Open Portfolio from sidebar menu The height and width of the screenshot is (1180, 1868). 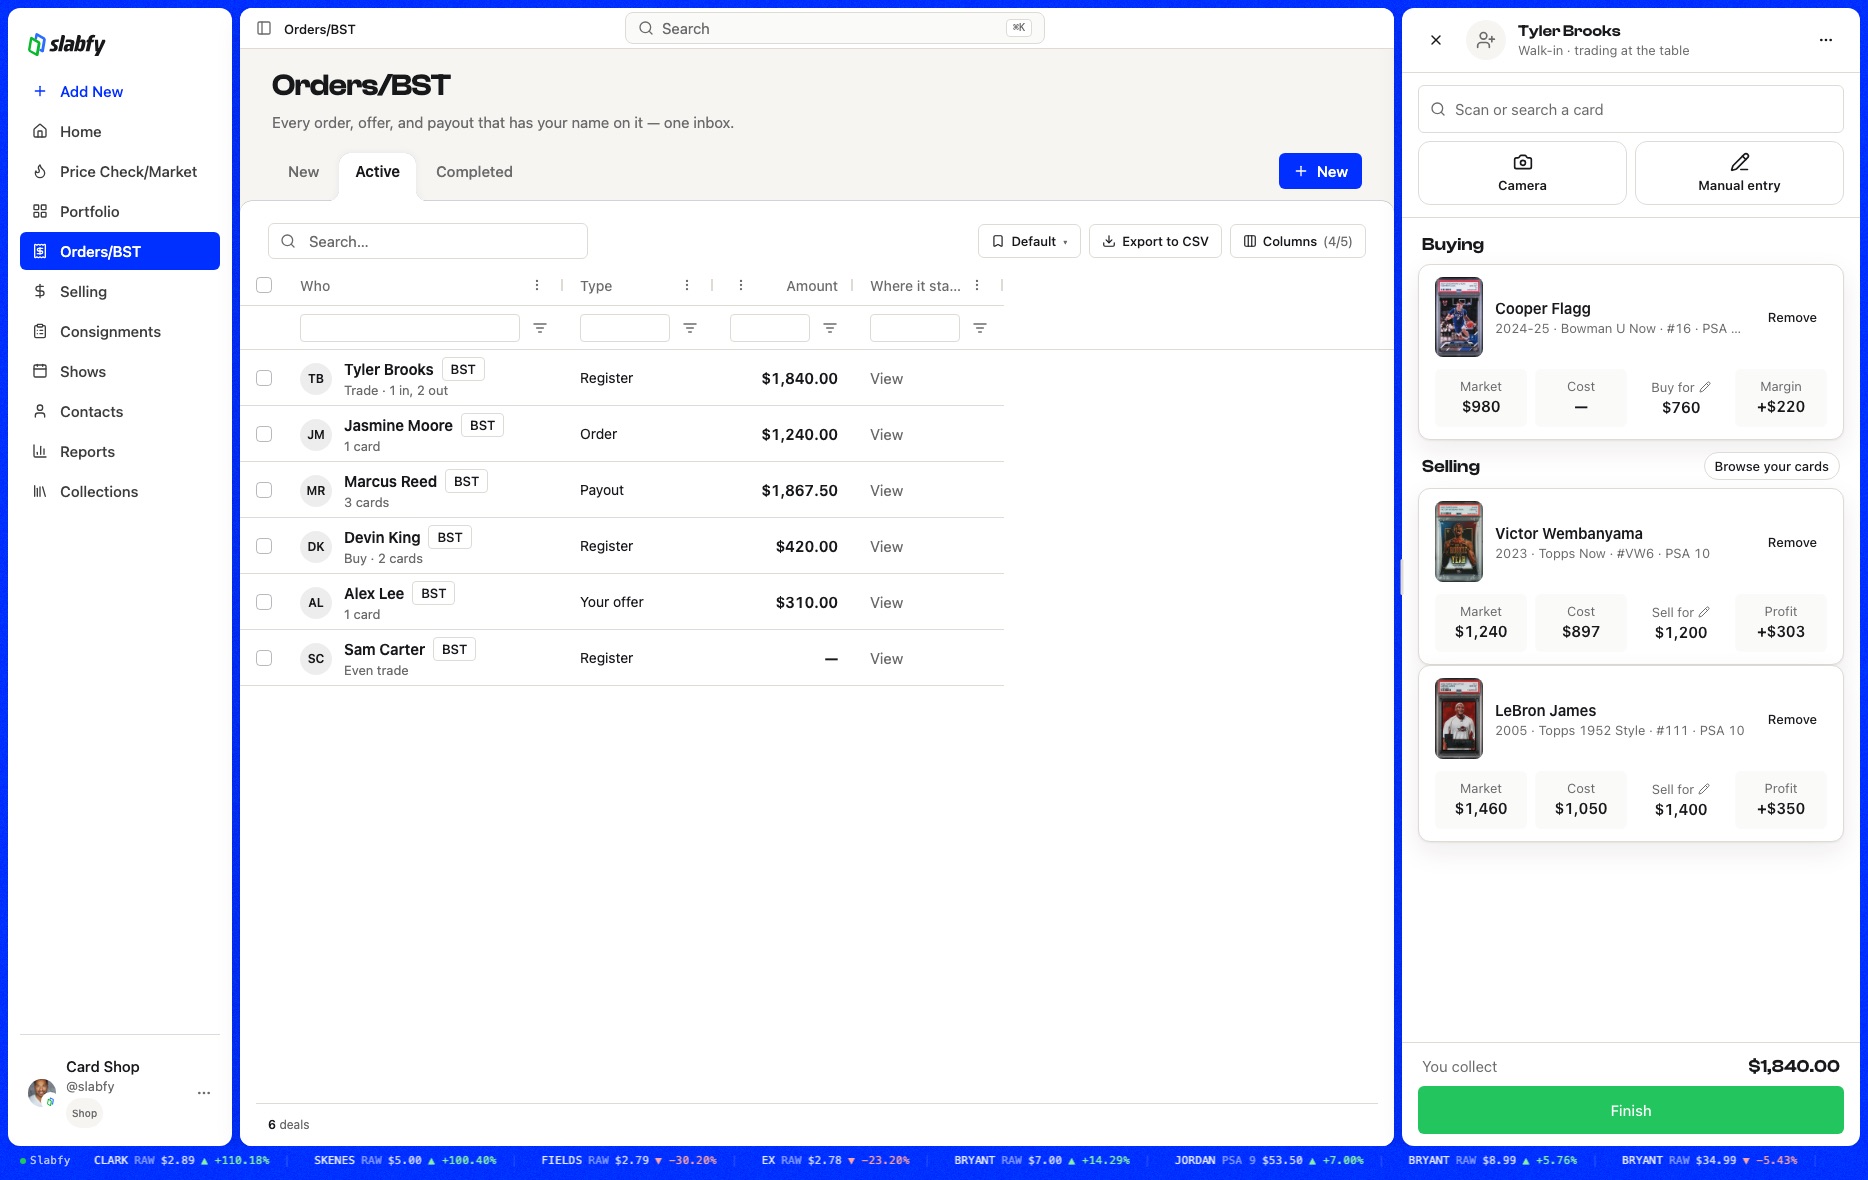click(x=120, y=212)
